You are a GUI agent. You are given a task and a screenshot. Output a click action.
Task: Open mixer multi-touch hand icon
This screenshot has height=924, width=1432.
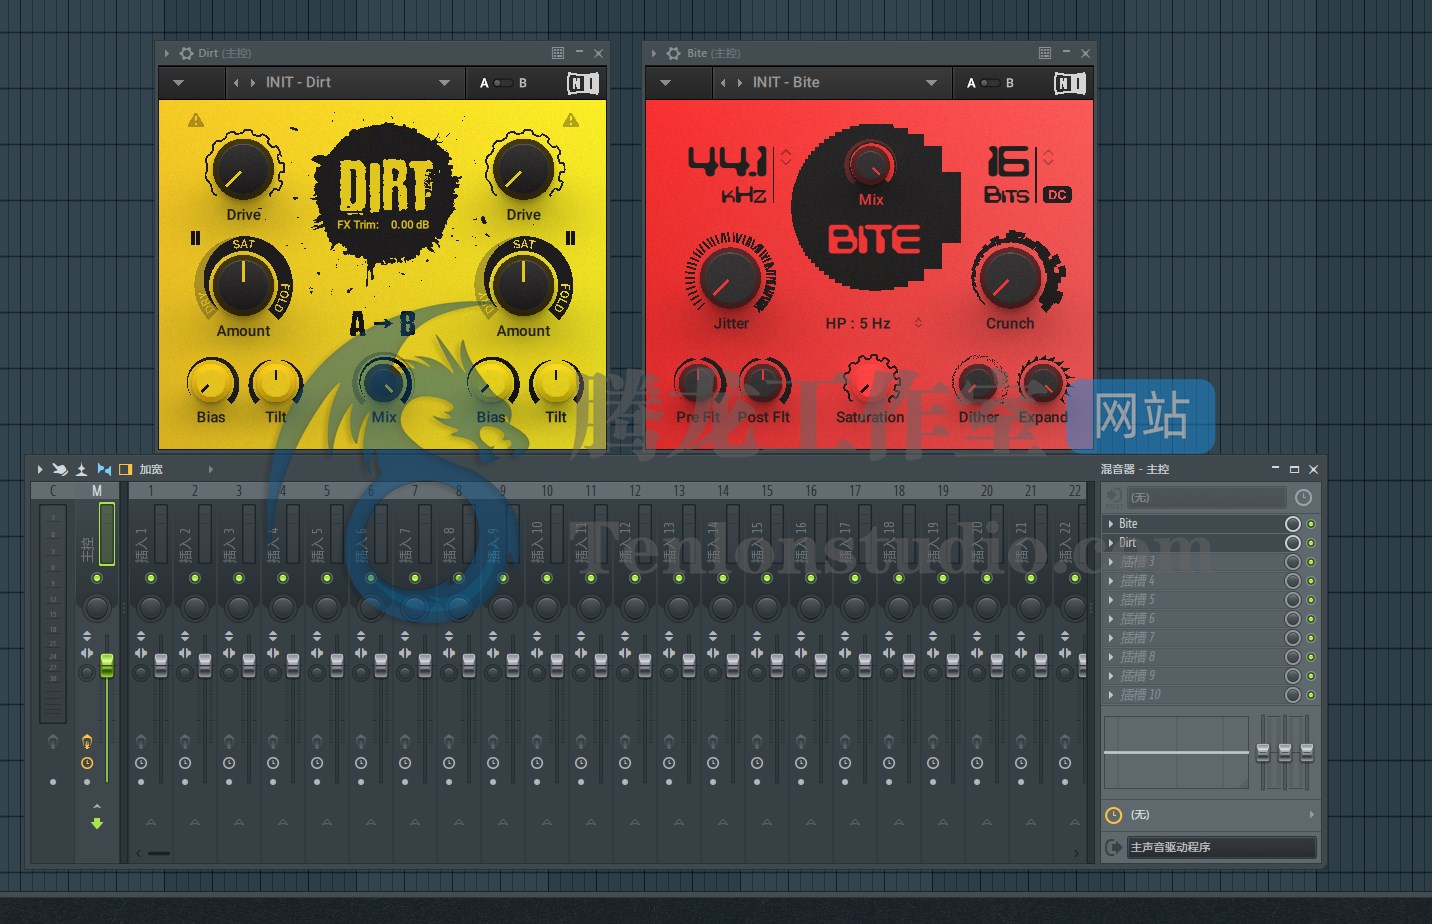click(60, 469)
